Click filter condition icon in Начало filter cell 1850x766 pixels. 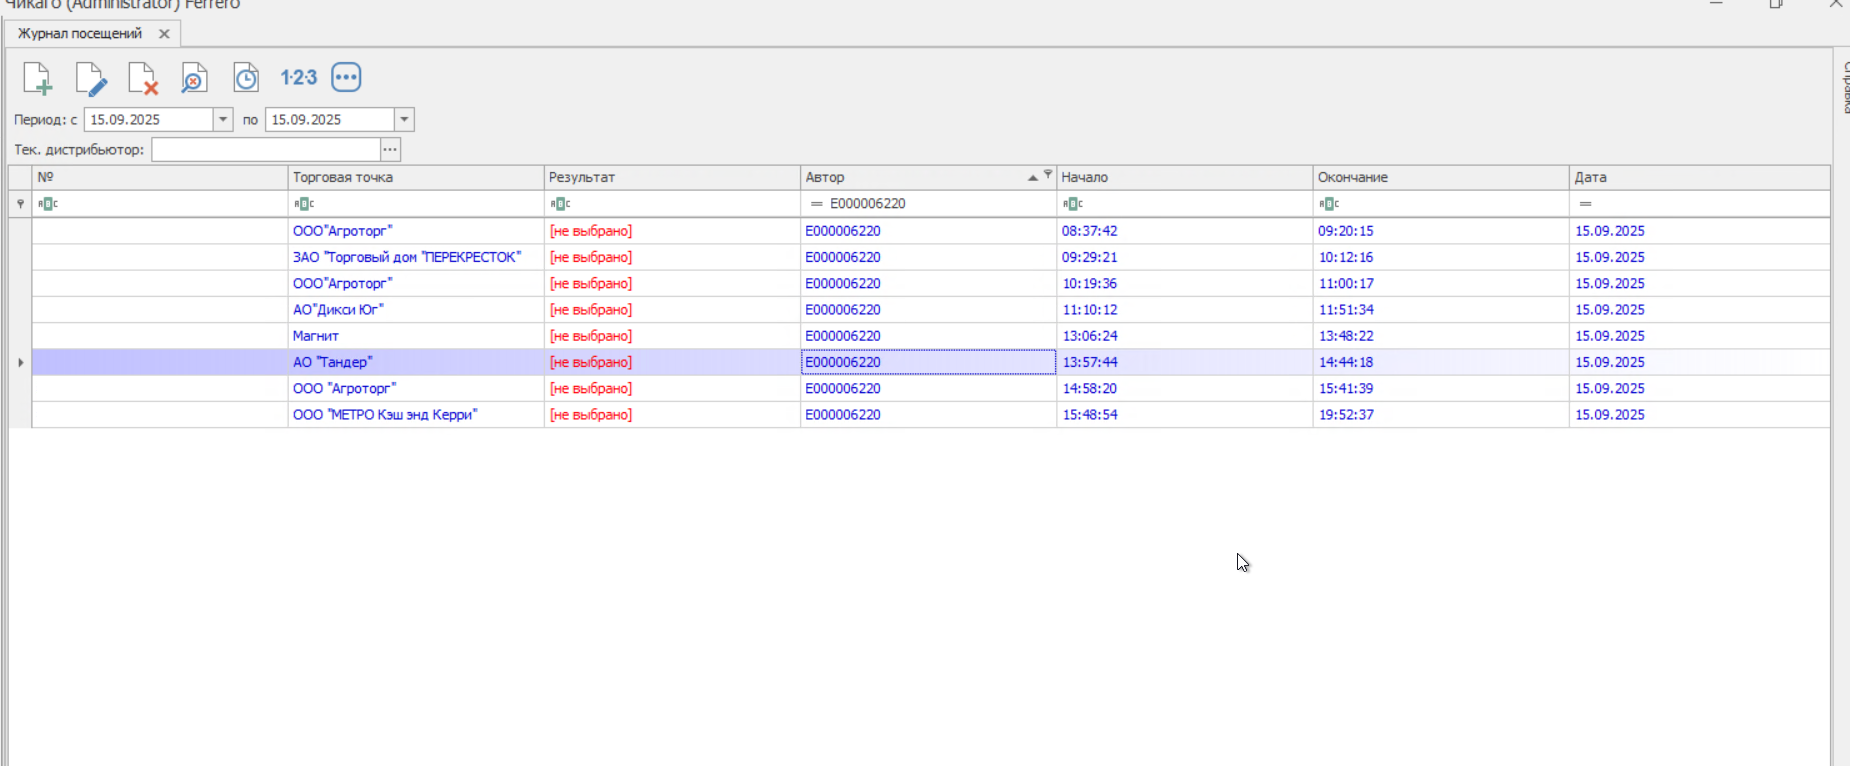click(x=1073, y=204)
